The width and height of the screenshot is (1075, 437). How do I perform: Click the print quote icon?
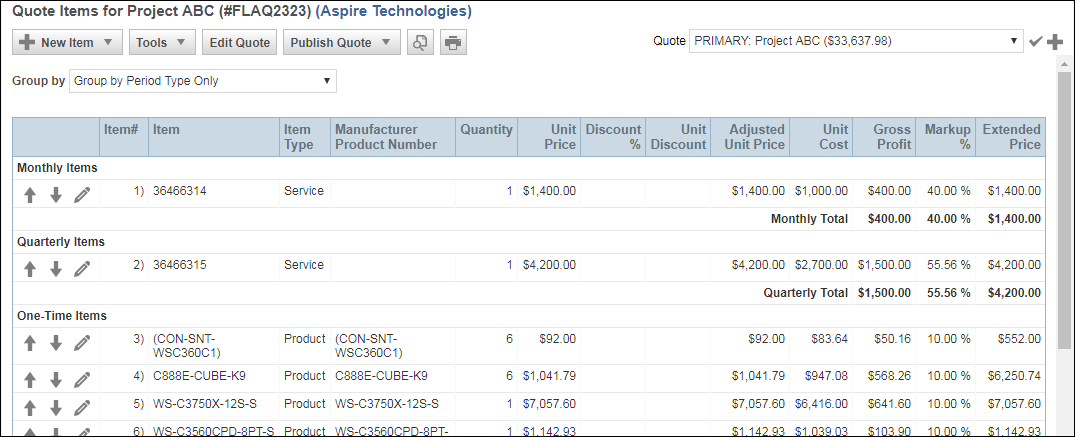453,43
